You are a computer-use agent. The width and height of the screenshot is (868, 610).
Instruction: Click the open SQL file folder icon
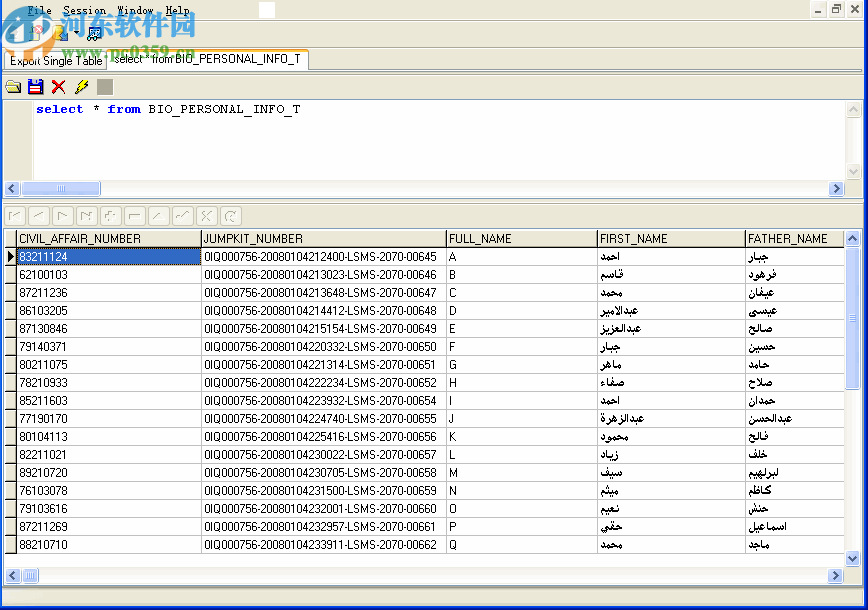13,86
